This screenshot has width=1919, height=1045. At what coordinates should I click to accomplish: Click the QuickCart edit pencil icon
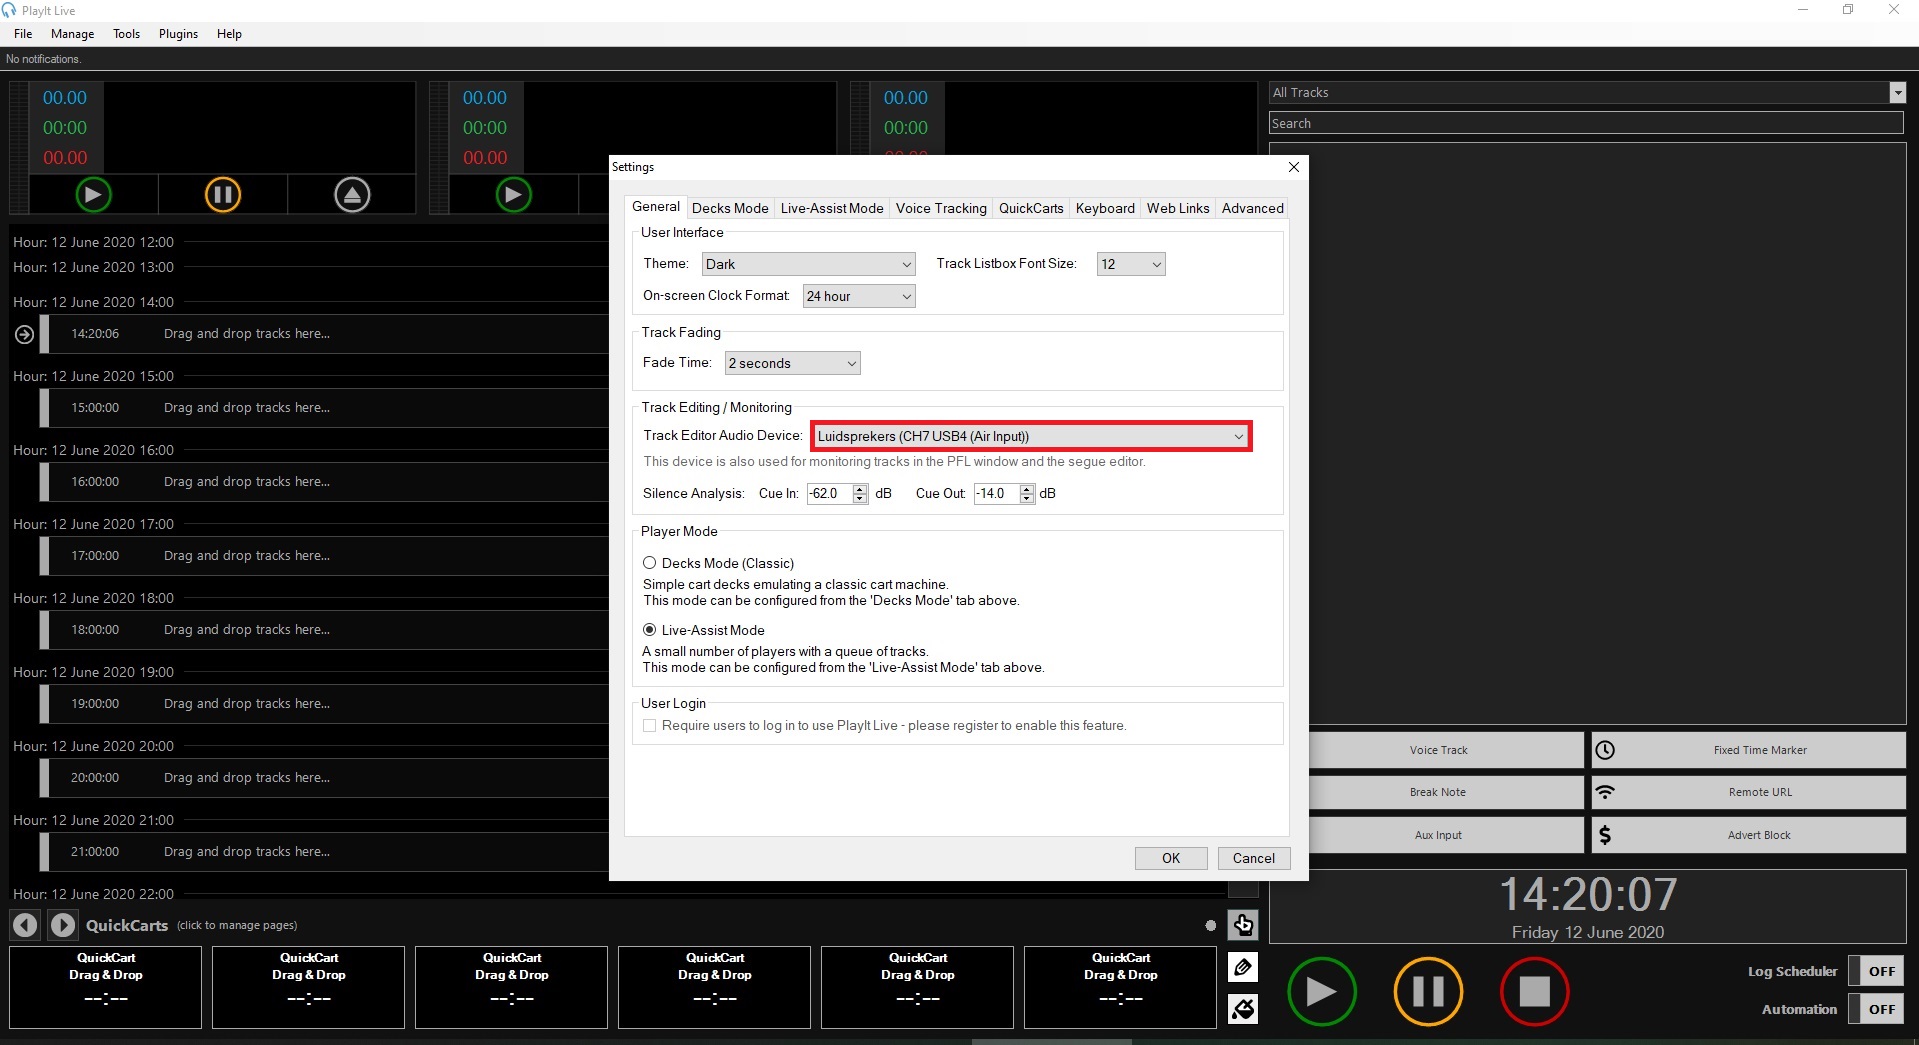1243,967
